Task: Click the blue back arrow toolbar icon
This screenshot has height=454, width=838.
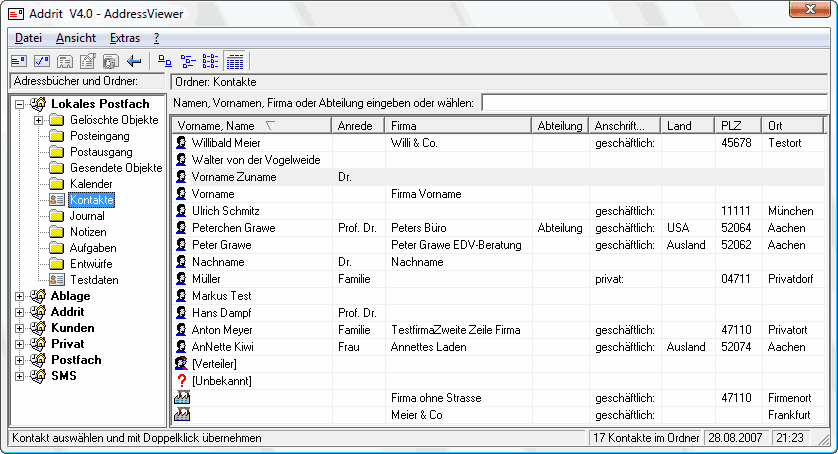Action: point(134,61)
